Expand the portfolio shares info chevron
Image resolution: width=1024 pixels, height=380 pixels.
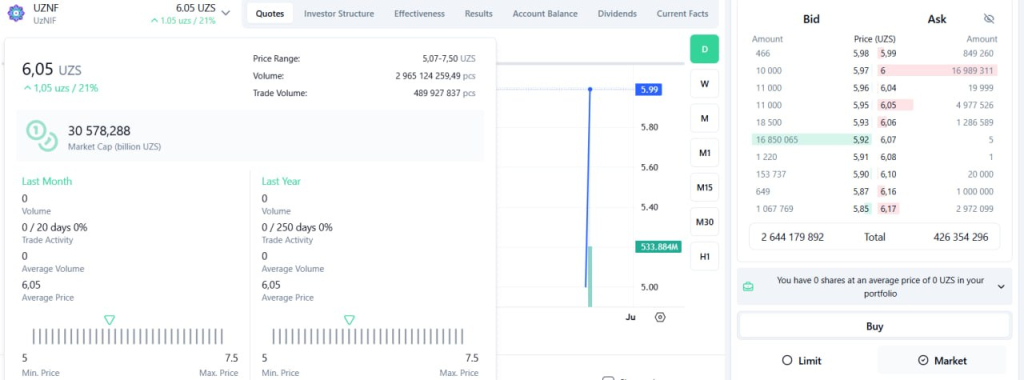[1001, 287]
